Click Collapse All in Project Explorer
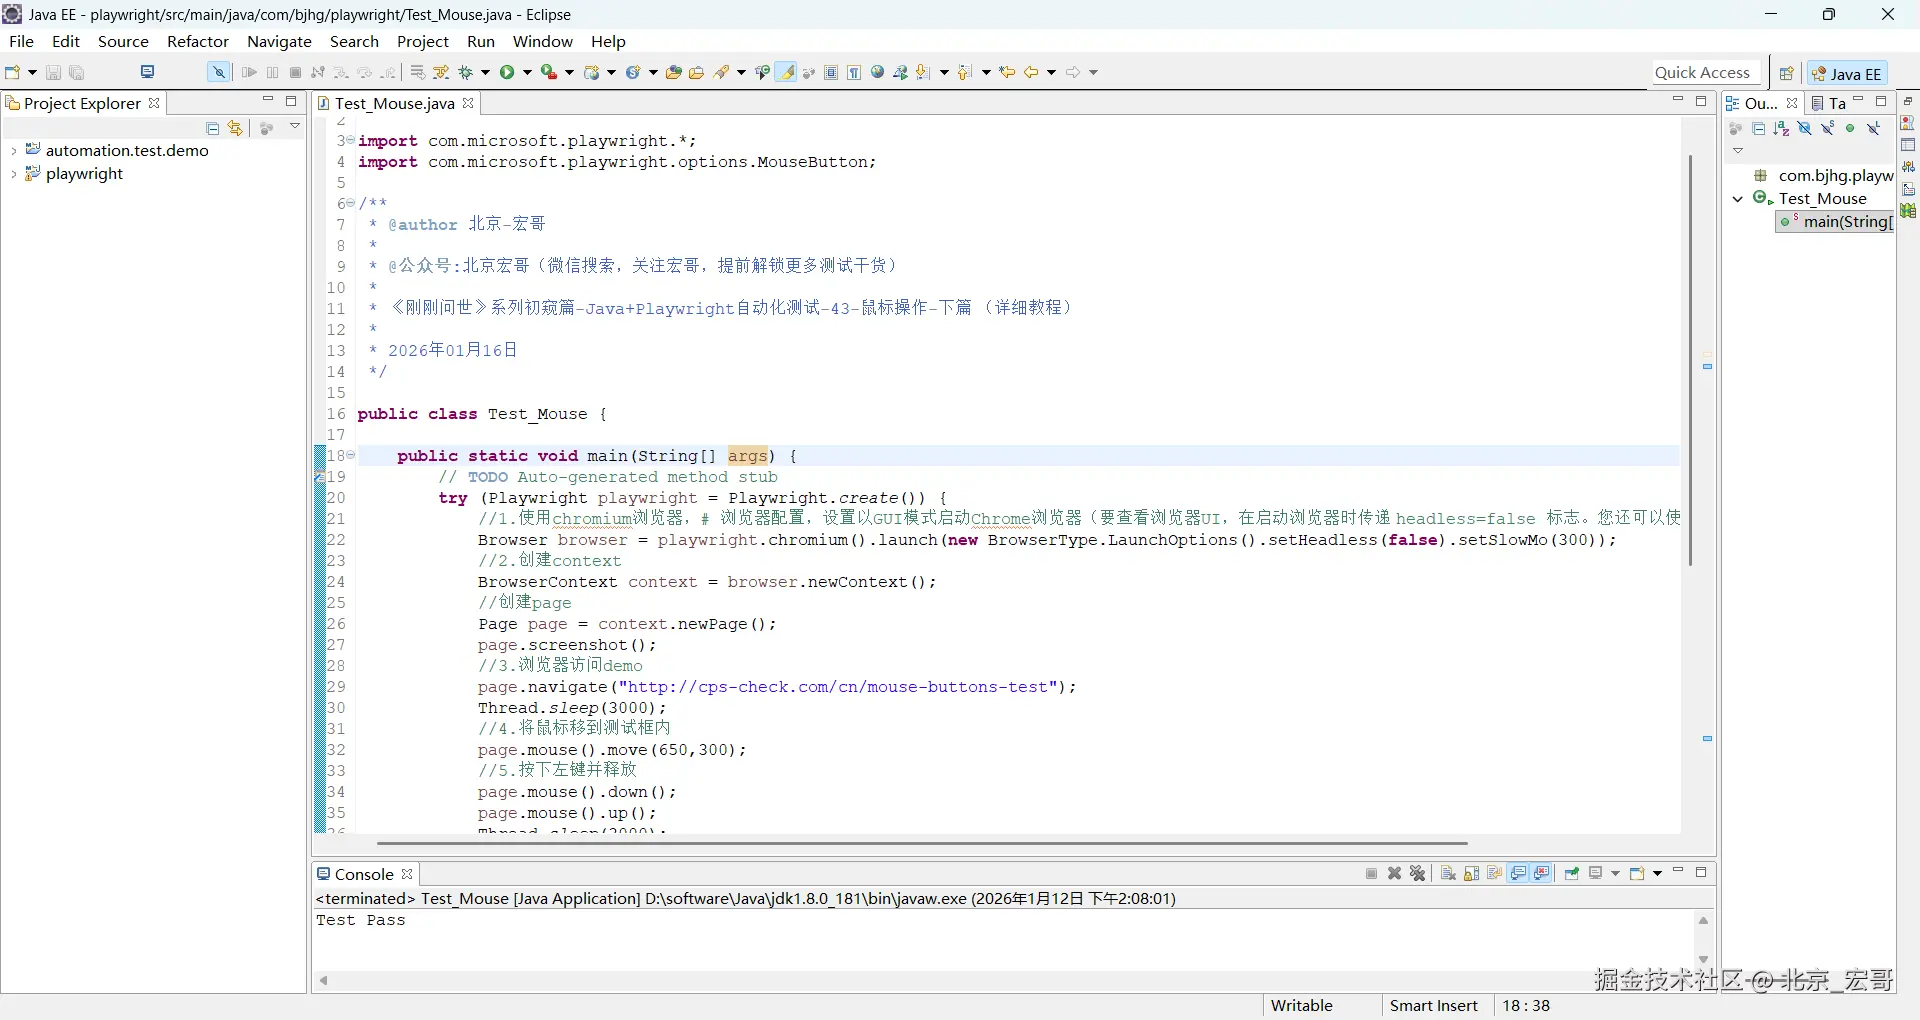The height and width of the screenshot is (1020, 1920). click(x=212, y=128)
